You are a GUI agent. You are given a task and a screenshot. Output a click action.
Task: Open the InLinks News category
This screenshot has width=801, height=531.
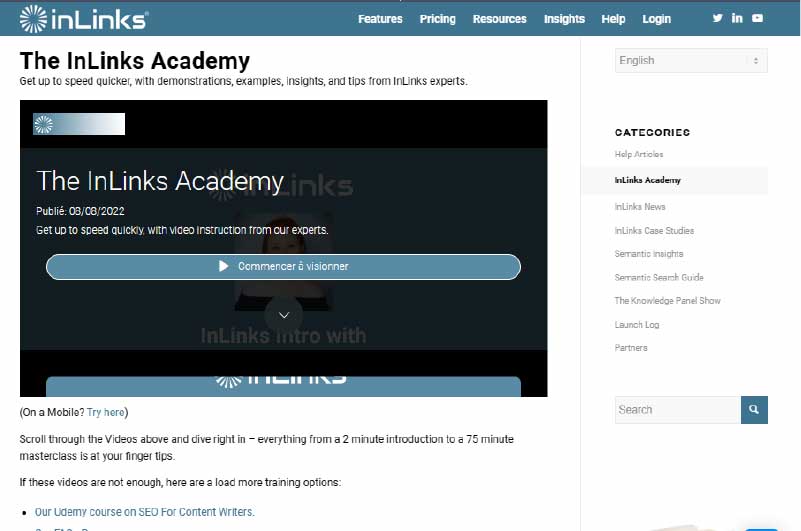click(x=640, y=206)
